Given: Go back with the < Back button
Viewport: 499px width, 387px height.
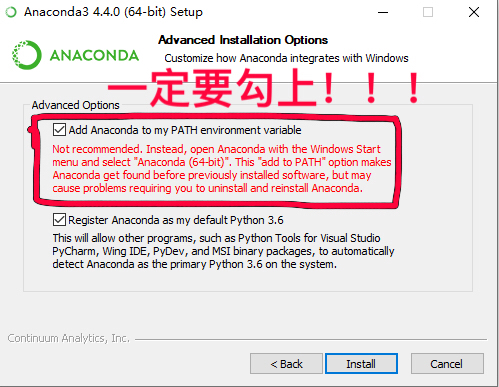Looking at the screenshot, I should point(286,364).
